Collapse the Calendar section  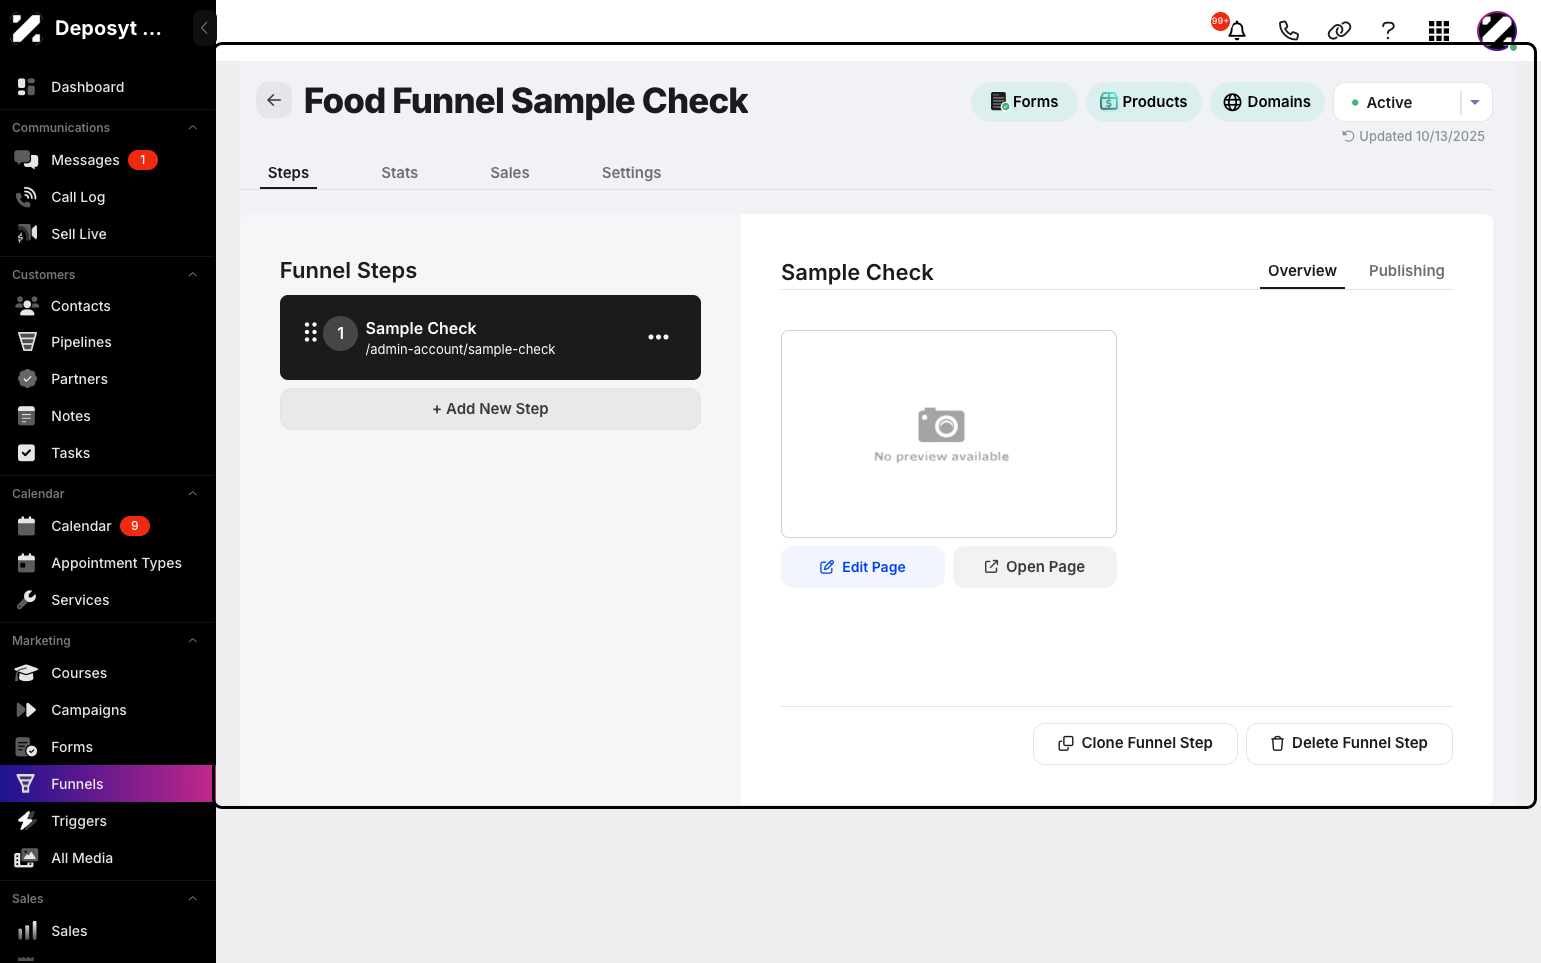click(193, 494)
